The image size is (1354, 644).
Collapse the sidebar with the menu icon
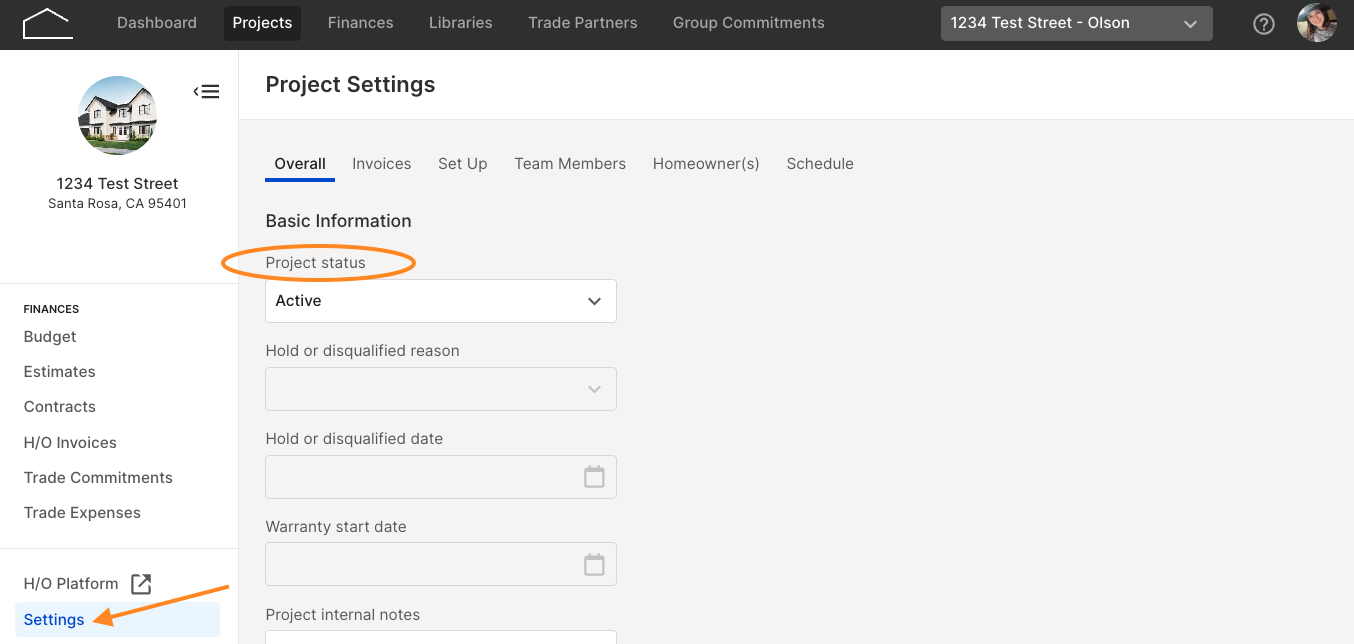(206, 92)
